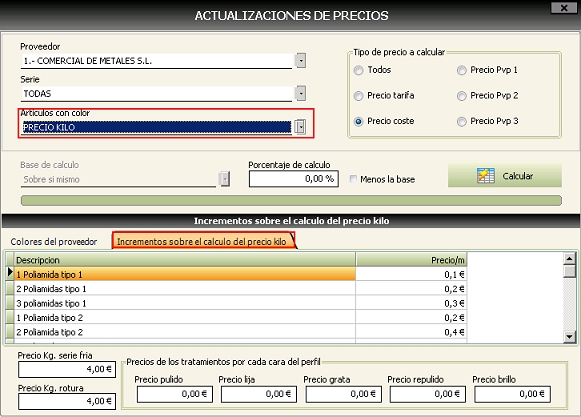The height and width of the screenshot is (417, 581).
Task: Click the scroll down arrow in the increments table
Action: click(x=570, y=337)
